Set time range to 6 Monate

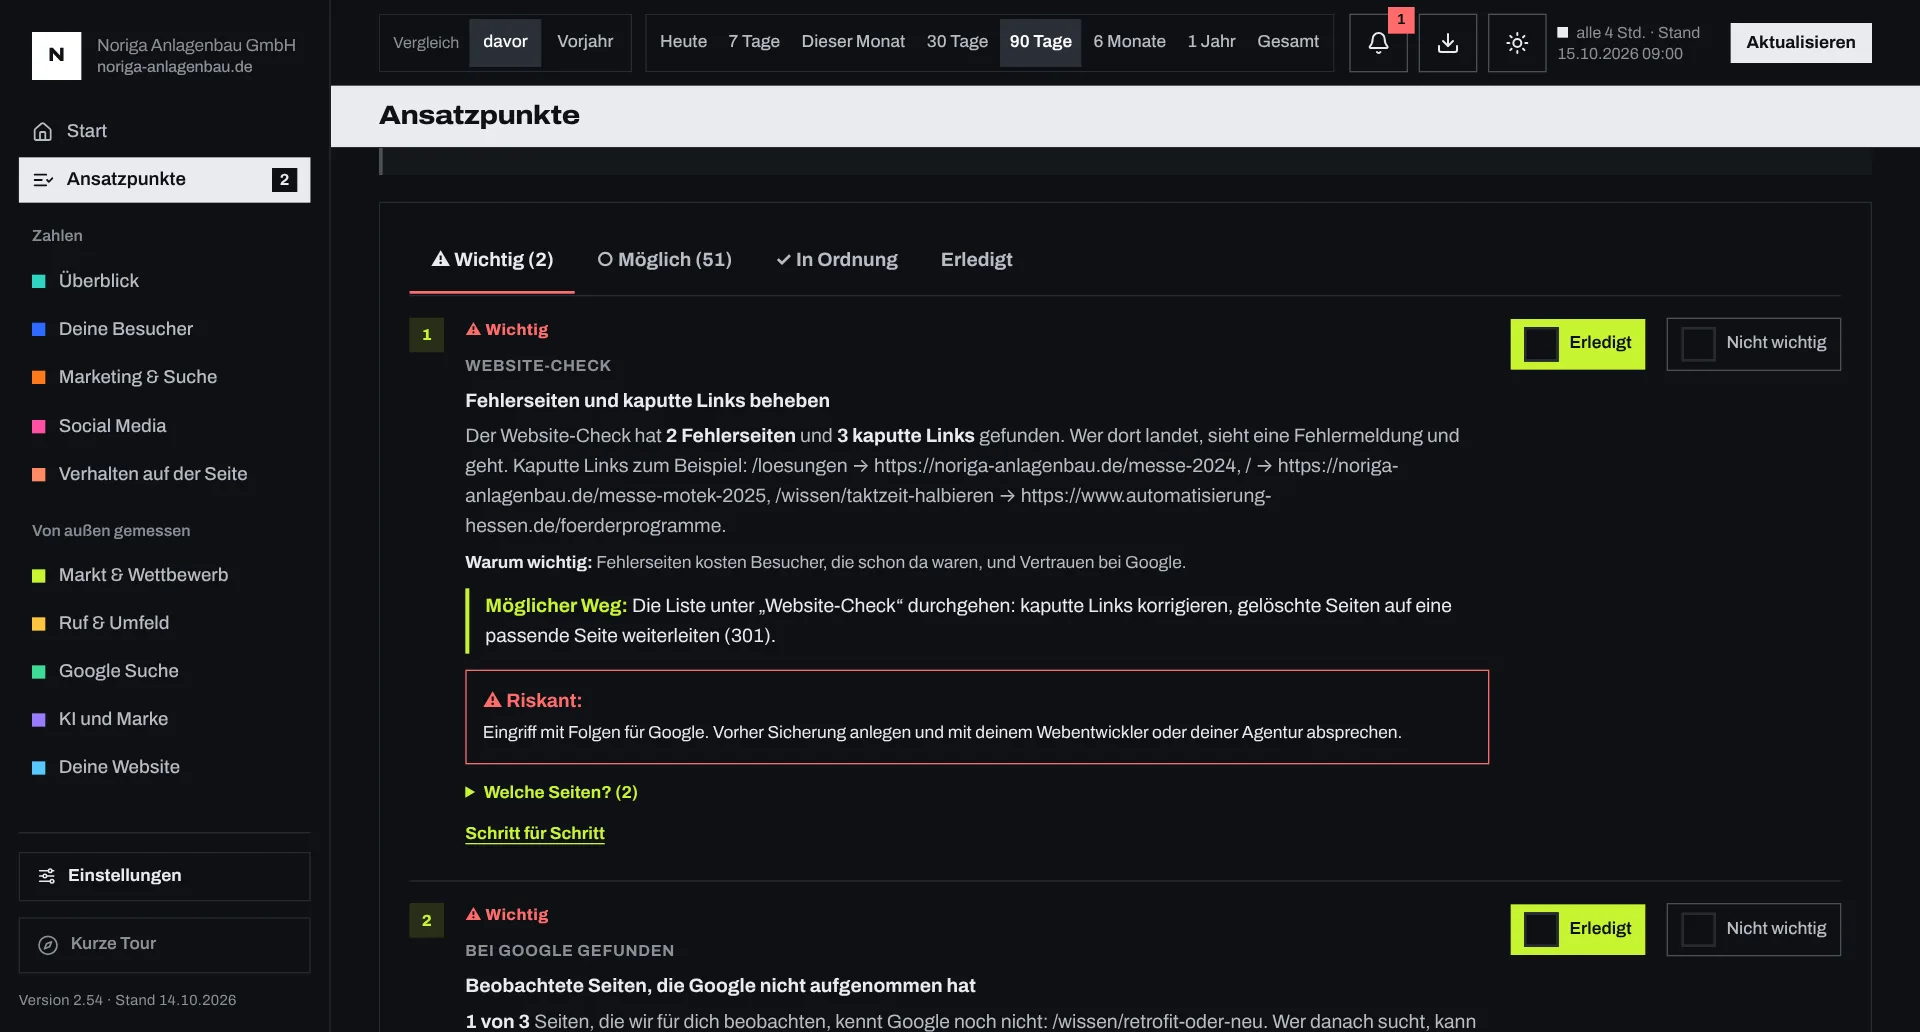pyautogui.click(x=1129, y=42)
